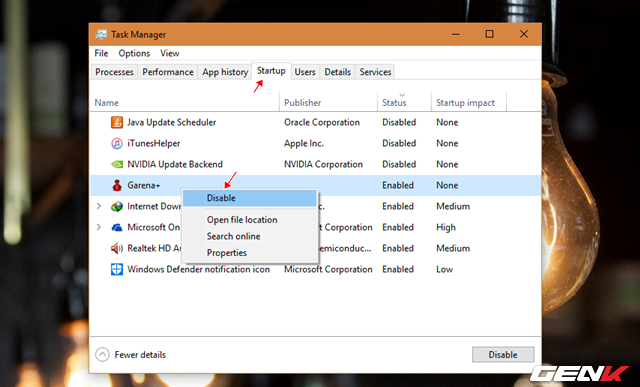Sort by the Name column header
640x387 pixels.
tap(184, 102)
